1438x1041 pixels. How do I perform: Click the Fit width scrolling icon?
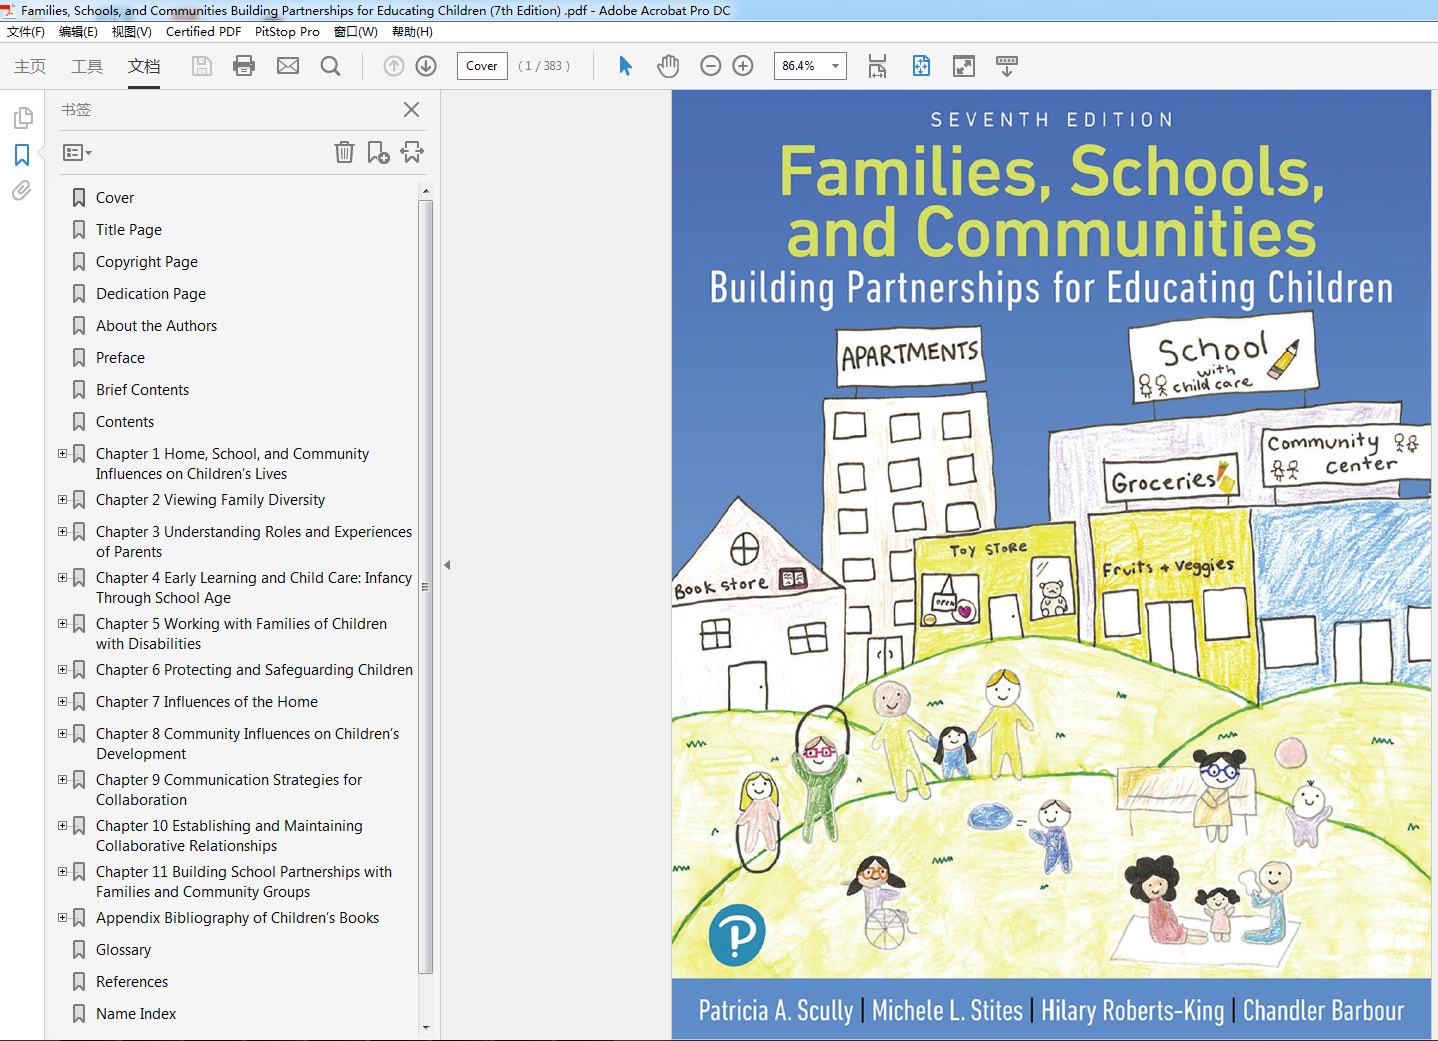(877, 66)
